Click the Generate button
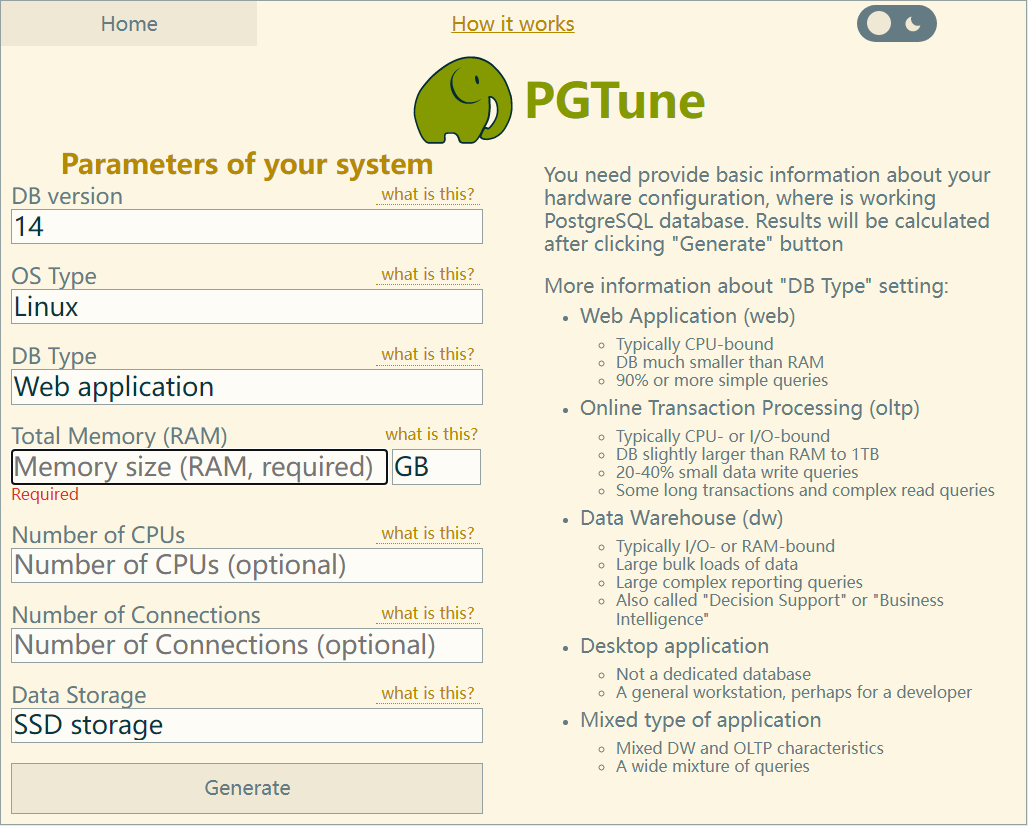The width and height of the screenshot is (1028, 826). tap(247, 788)
